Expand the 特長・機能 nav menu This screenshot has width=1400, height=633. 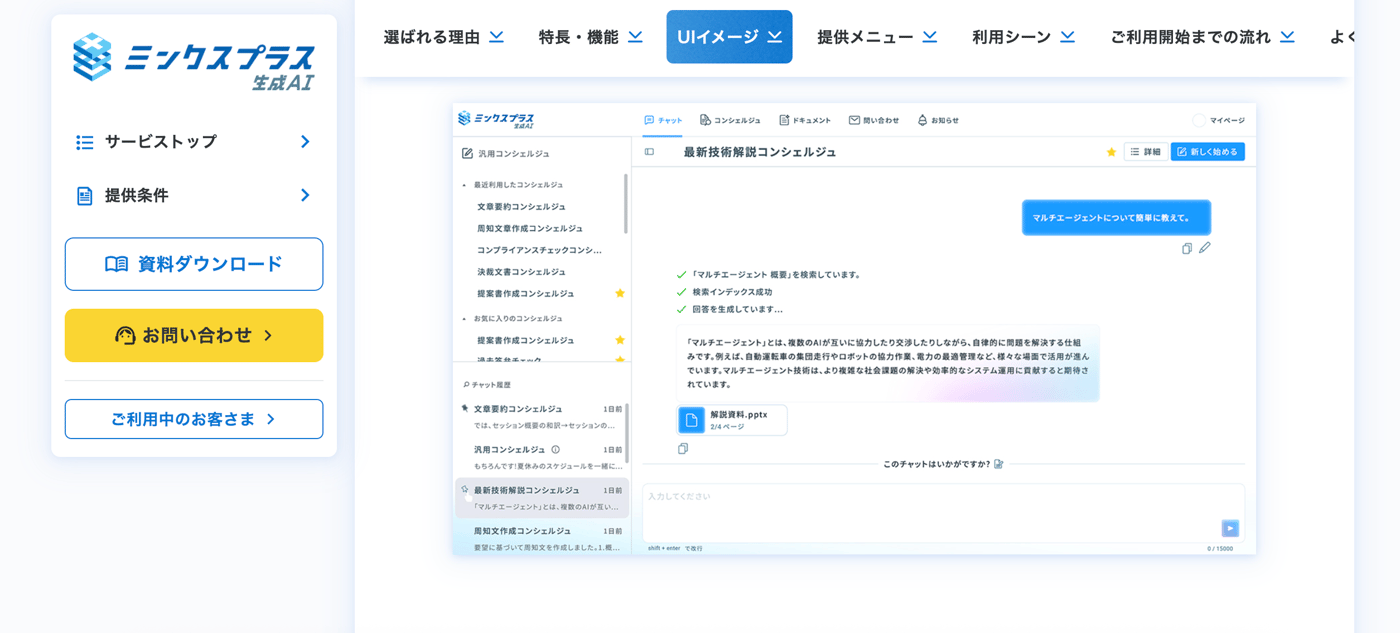(x=590, y=37)
